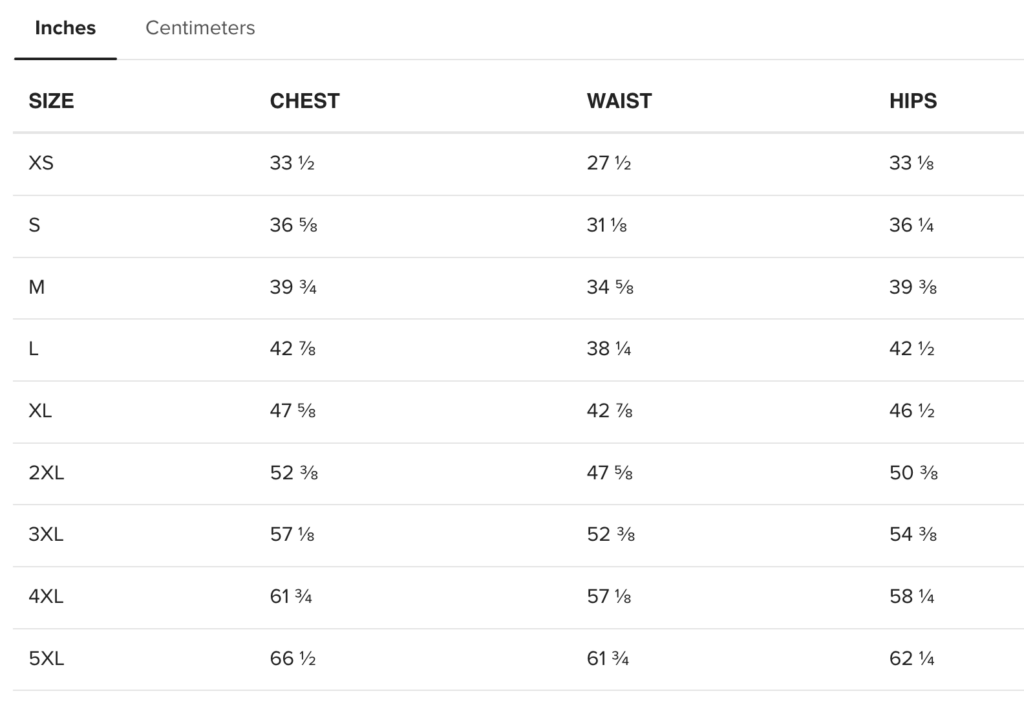Click the HIPS column header

coord(913,101)
